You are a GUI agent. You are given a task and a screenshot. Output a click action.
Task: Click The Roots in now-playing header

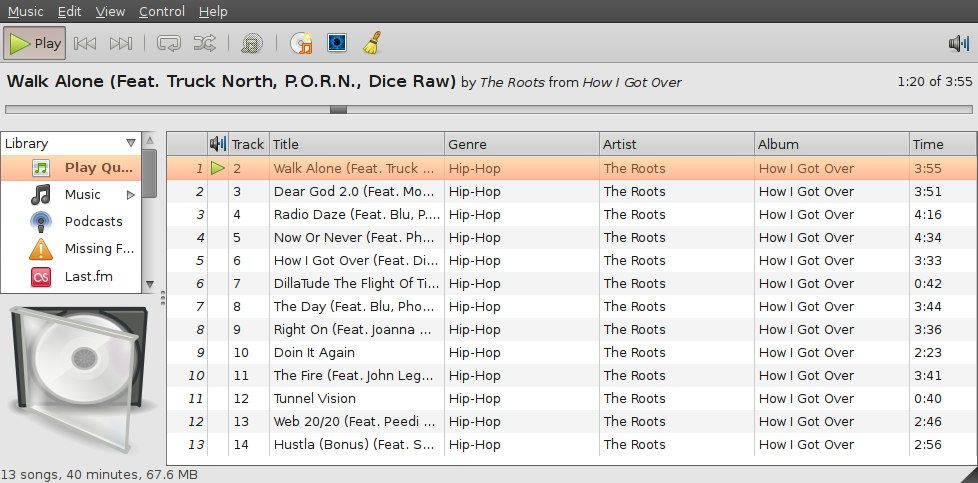click(x=512, y=82)
